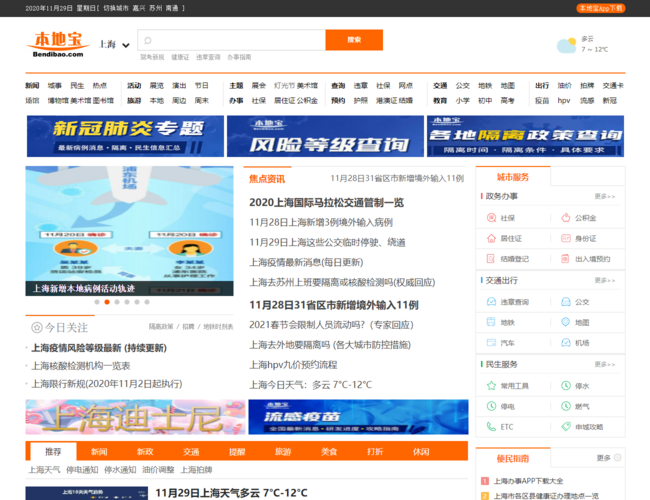Image resolution: width=650 pixels, height=500 pixels.
Task: Click 上海拍牌 under the tab bar
Action: click(x=196, y=470)
